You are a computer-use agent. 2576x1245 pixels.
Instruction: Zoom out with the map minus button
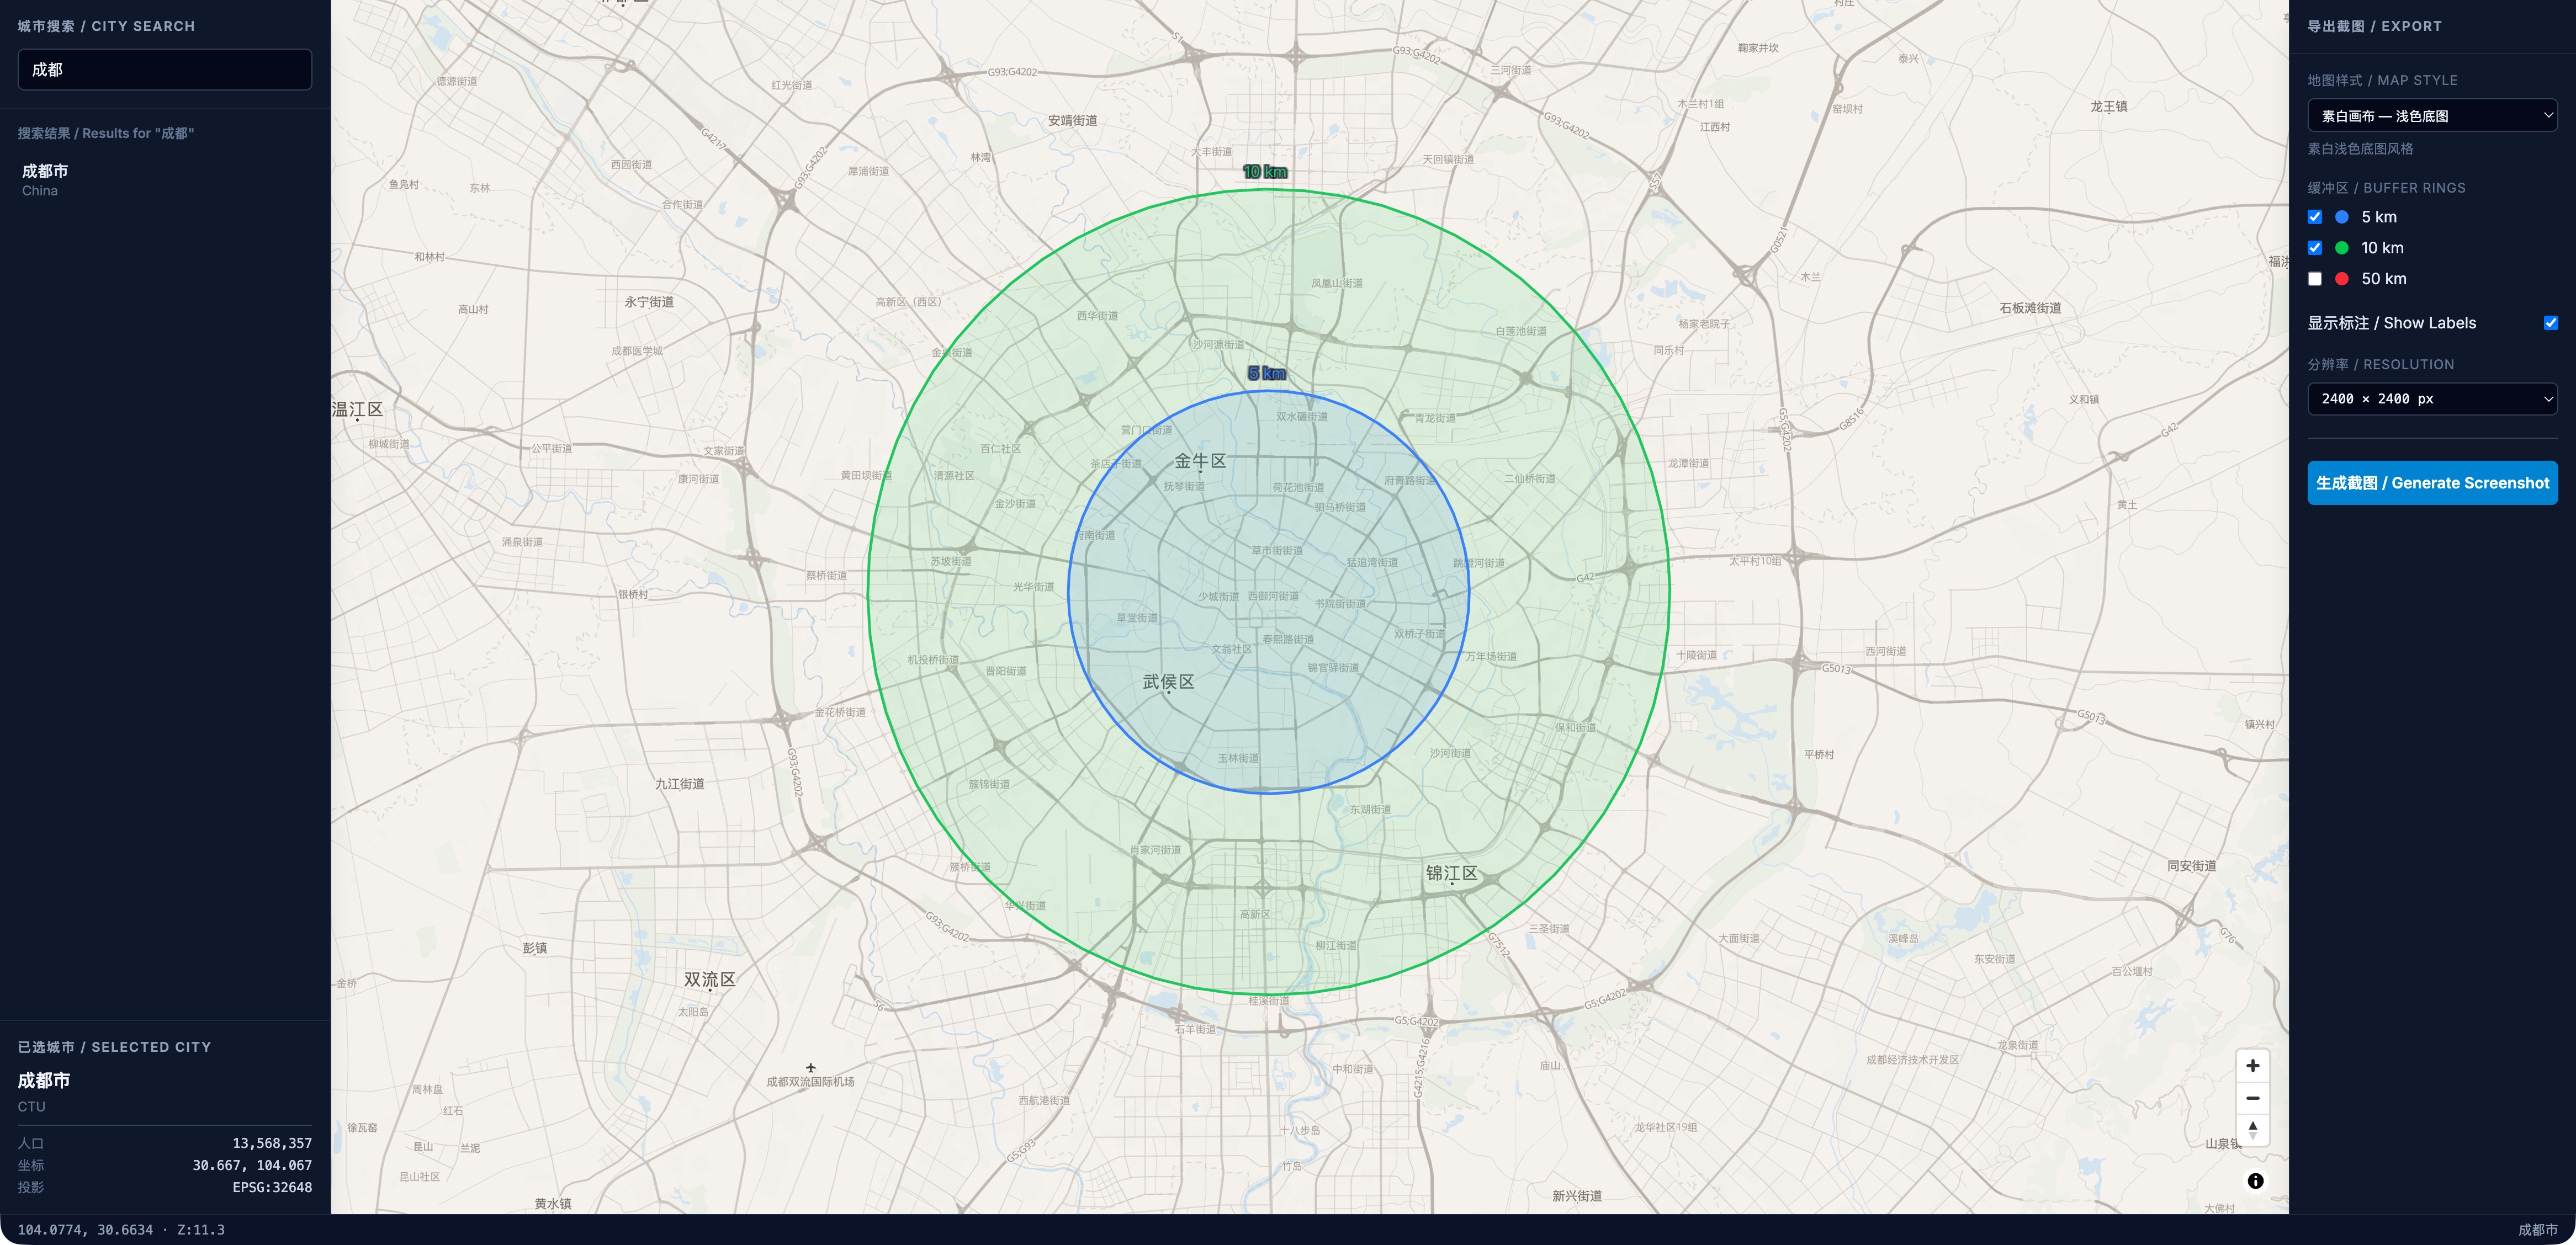pos(2252,1098)
